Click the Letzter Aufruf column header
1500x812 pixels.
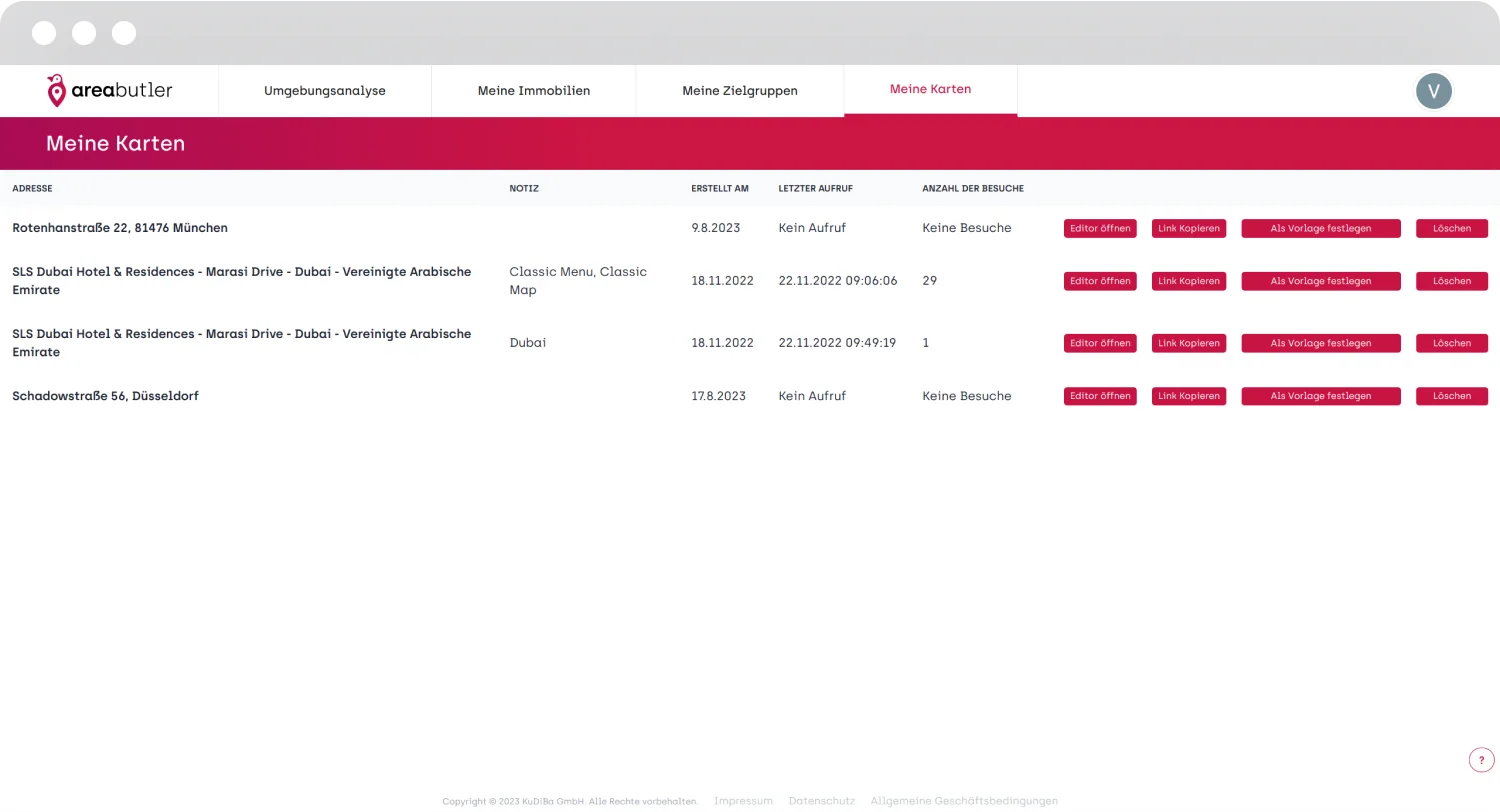(x=816, y=188)
